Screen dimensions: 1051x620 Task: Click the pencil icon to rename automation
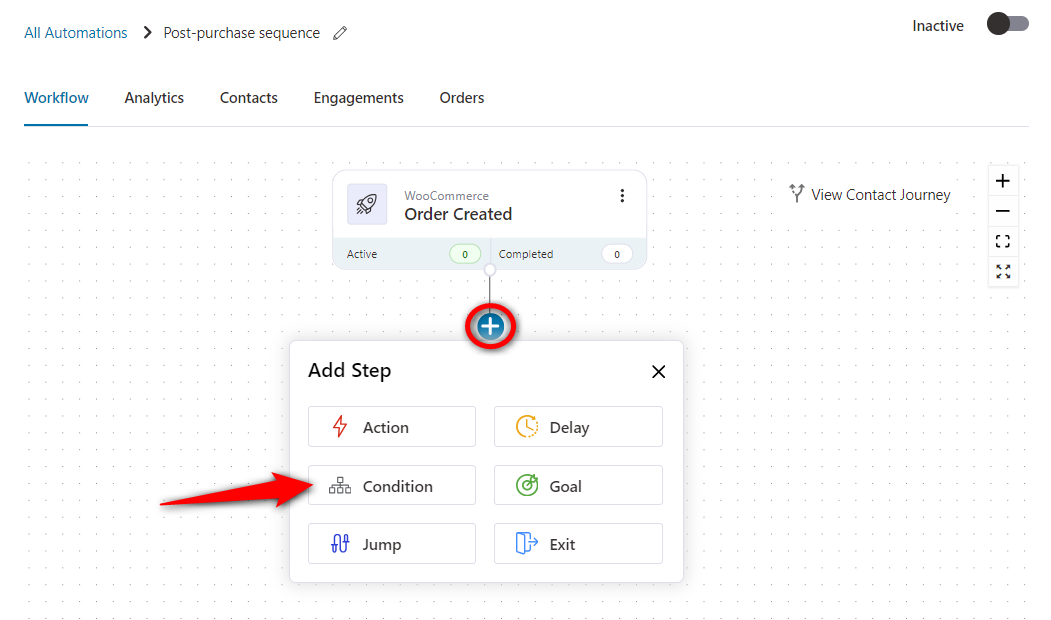click(340, 33)
